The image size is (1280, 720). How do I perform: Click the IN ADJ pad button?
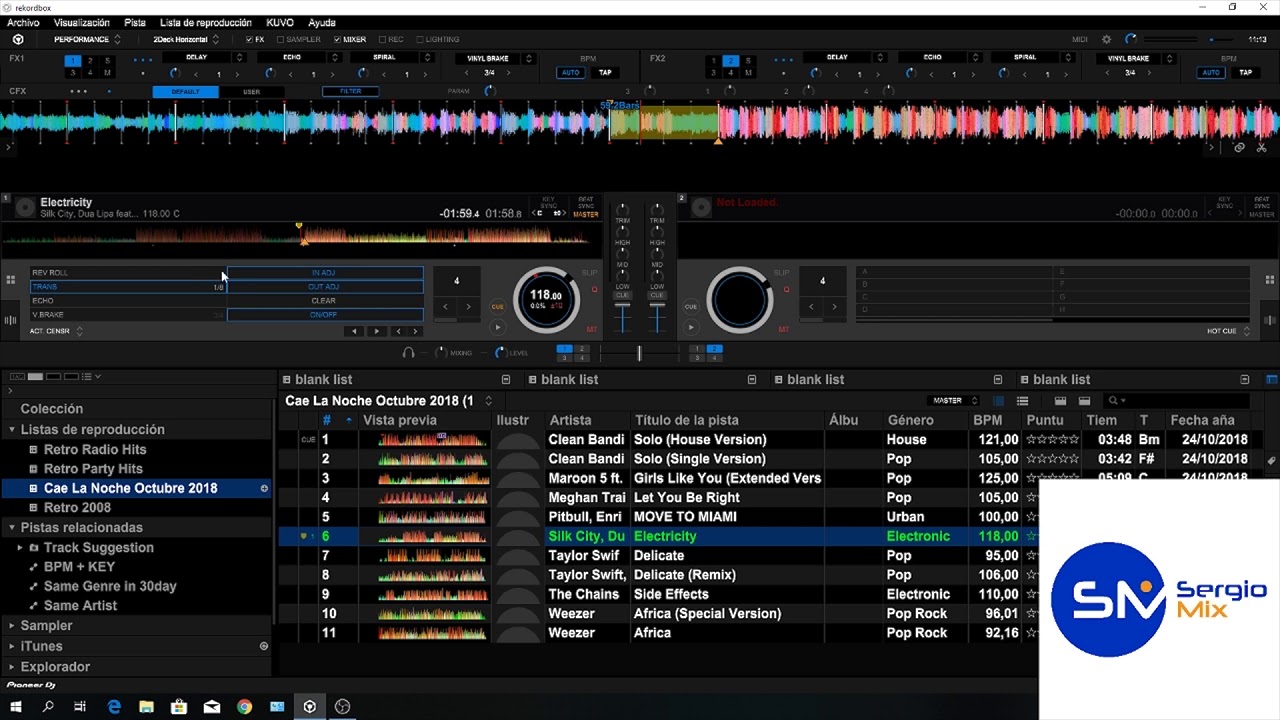pos(324,272)
